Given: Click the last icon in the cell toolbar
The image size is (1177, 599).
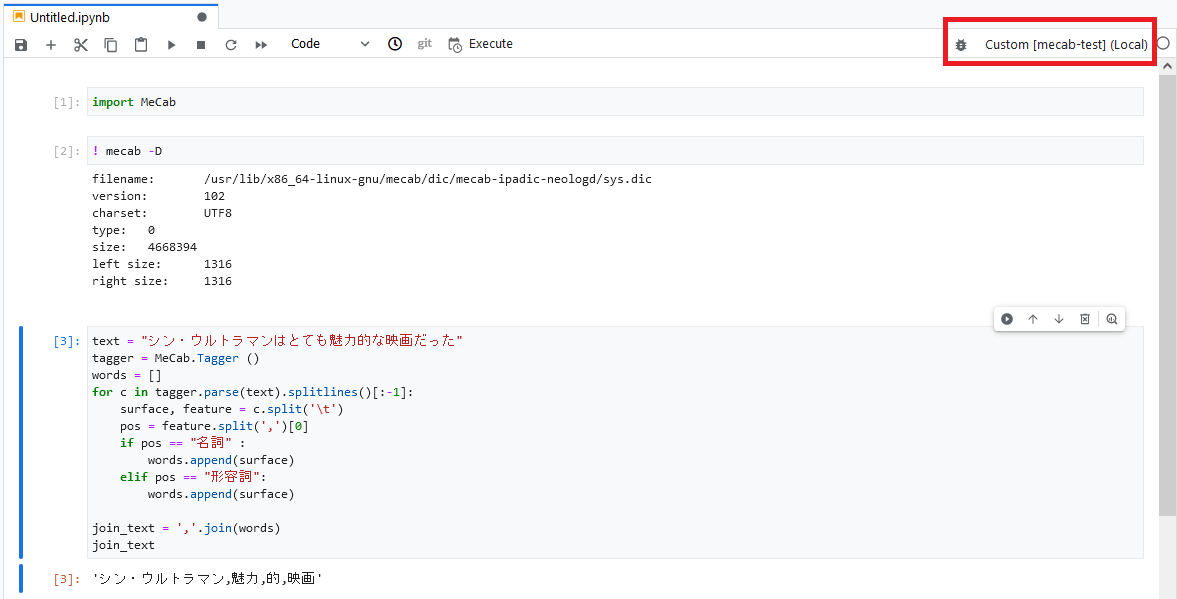Looking at the screenshot, I should click(x=1112, y=319).
